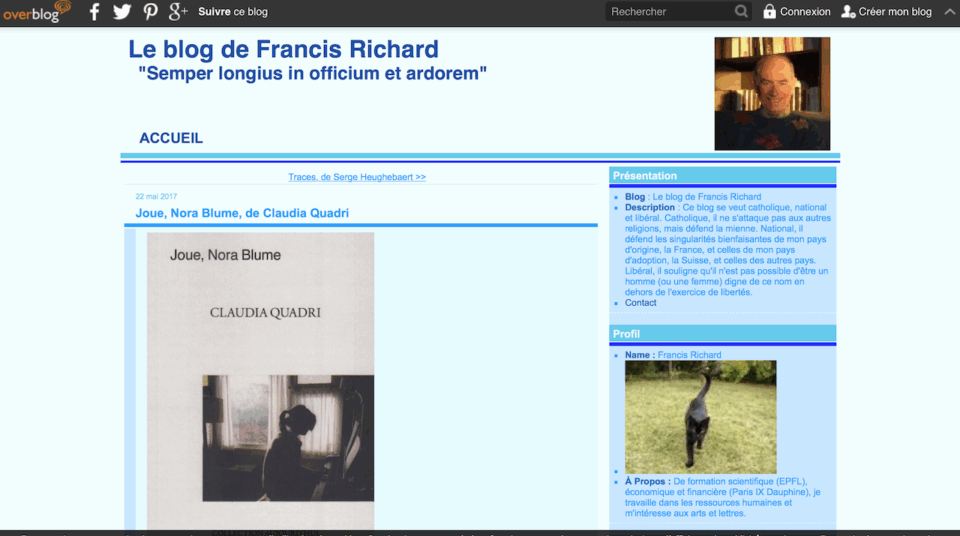Pin blog with Pinterest icon
This screenshot has width=960, height=536.
point(150,12)
